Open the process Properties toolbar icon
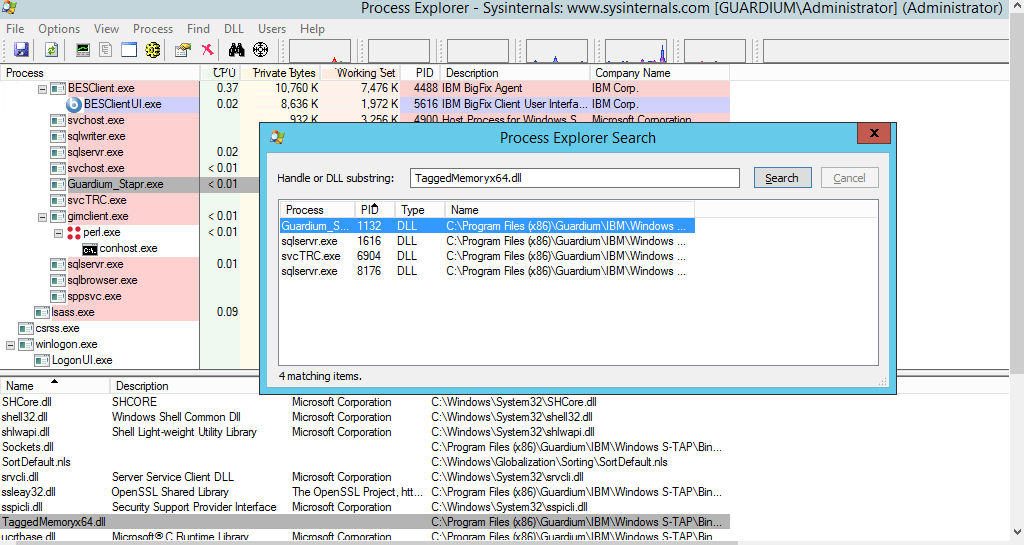Screen dimensions: 1024x545 click(183, 50)
